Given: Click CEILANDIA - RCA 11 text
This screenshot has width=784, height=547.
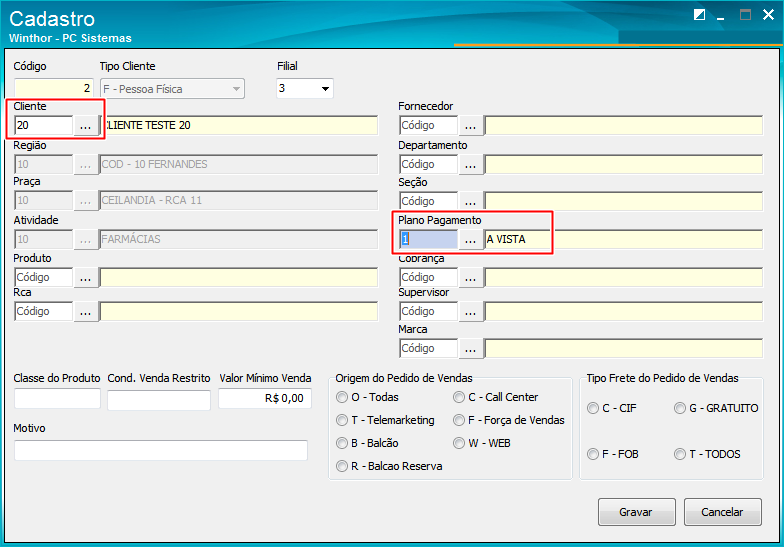Looking at the screenshot, I should 152,200.
